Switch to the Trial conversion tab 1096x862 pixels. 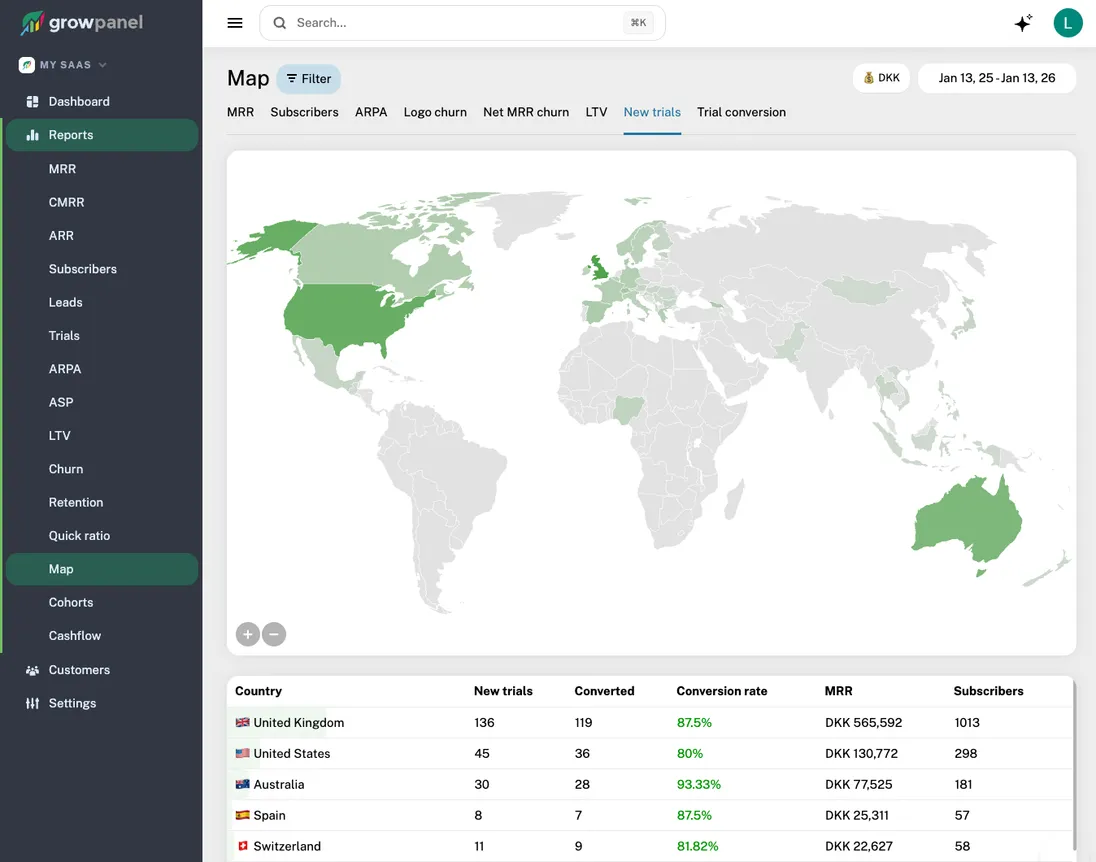741,112
